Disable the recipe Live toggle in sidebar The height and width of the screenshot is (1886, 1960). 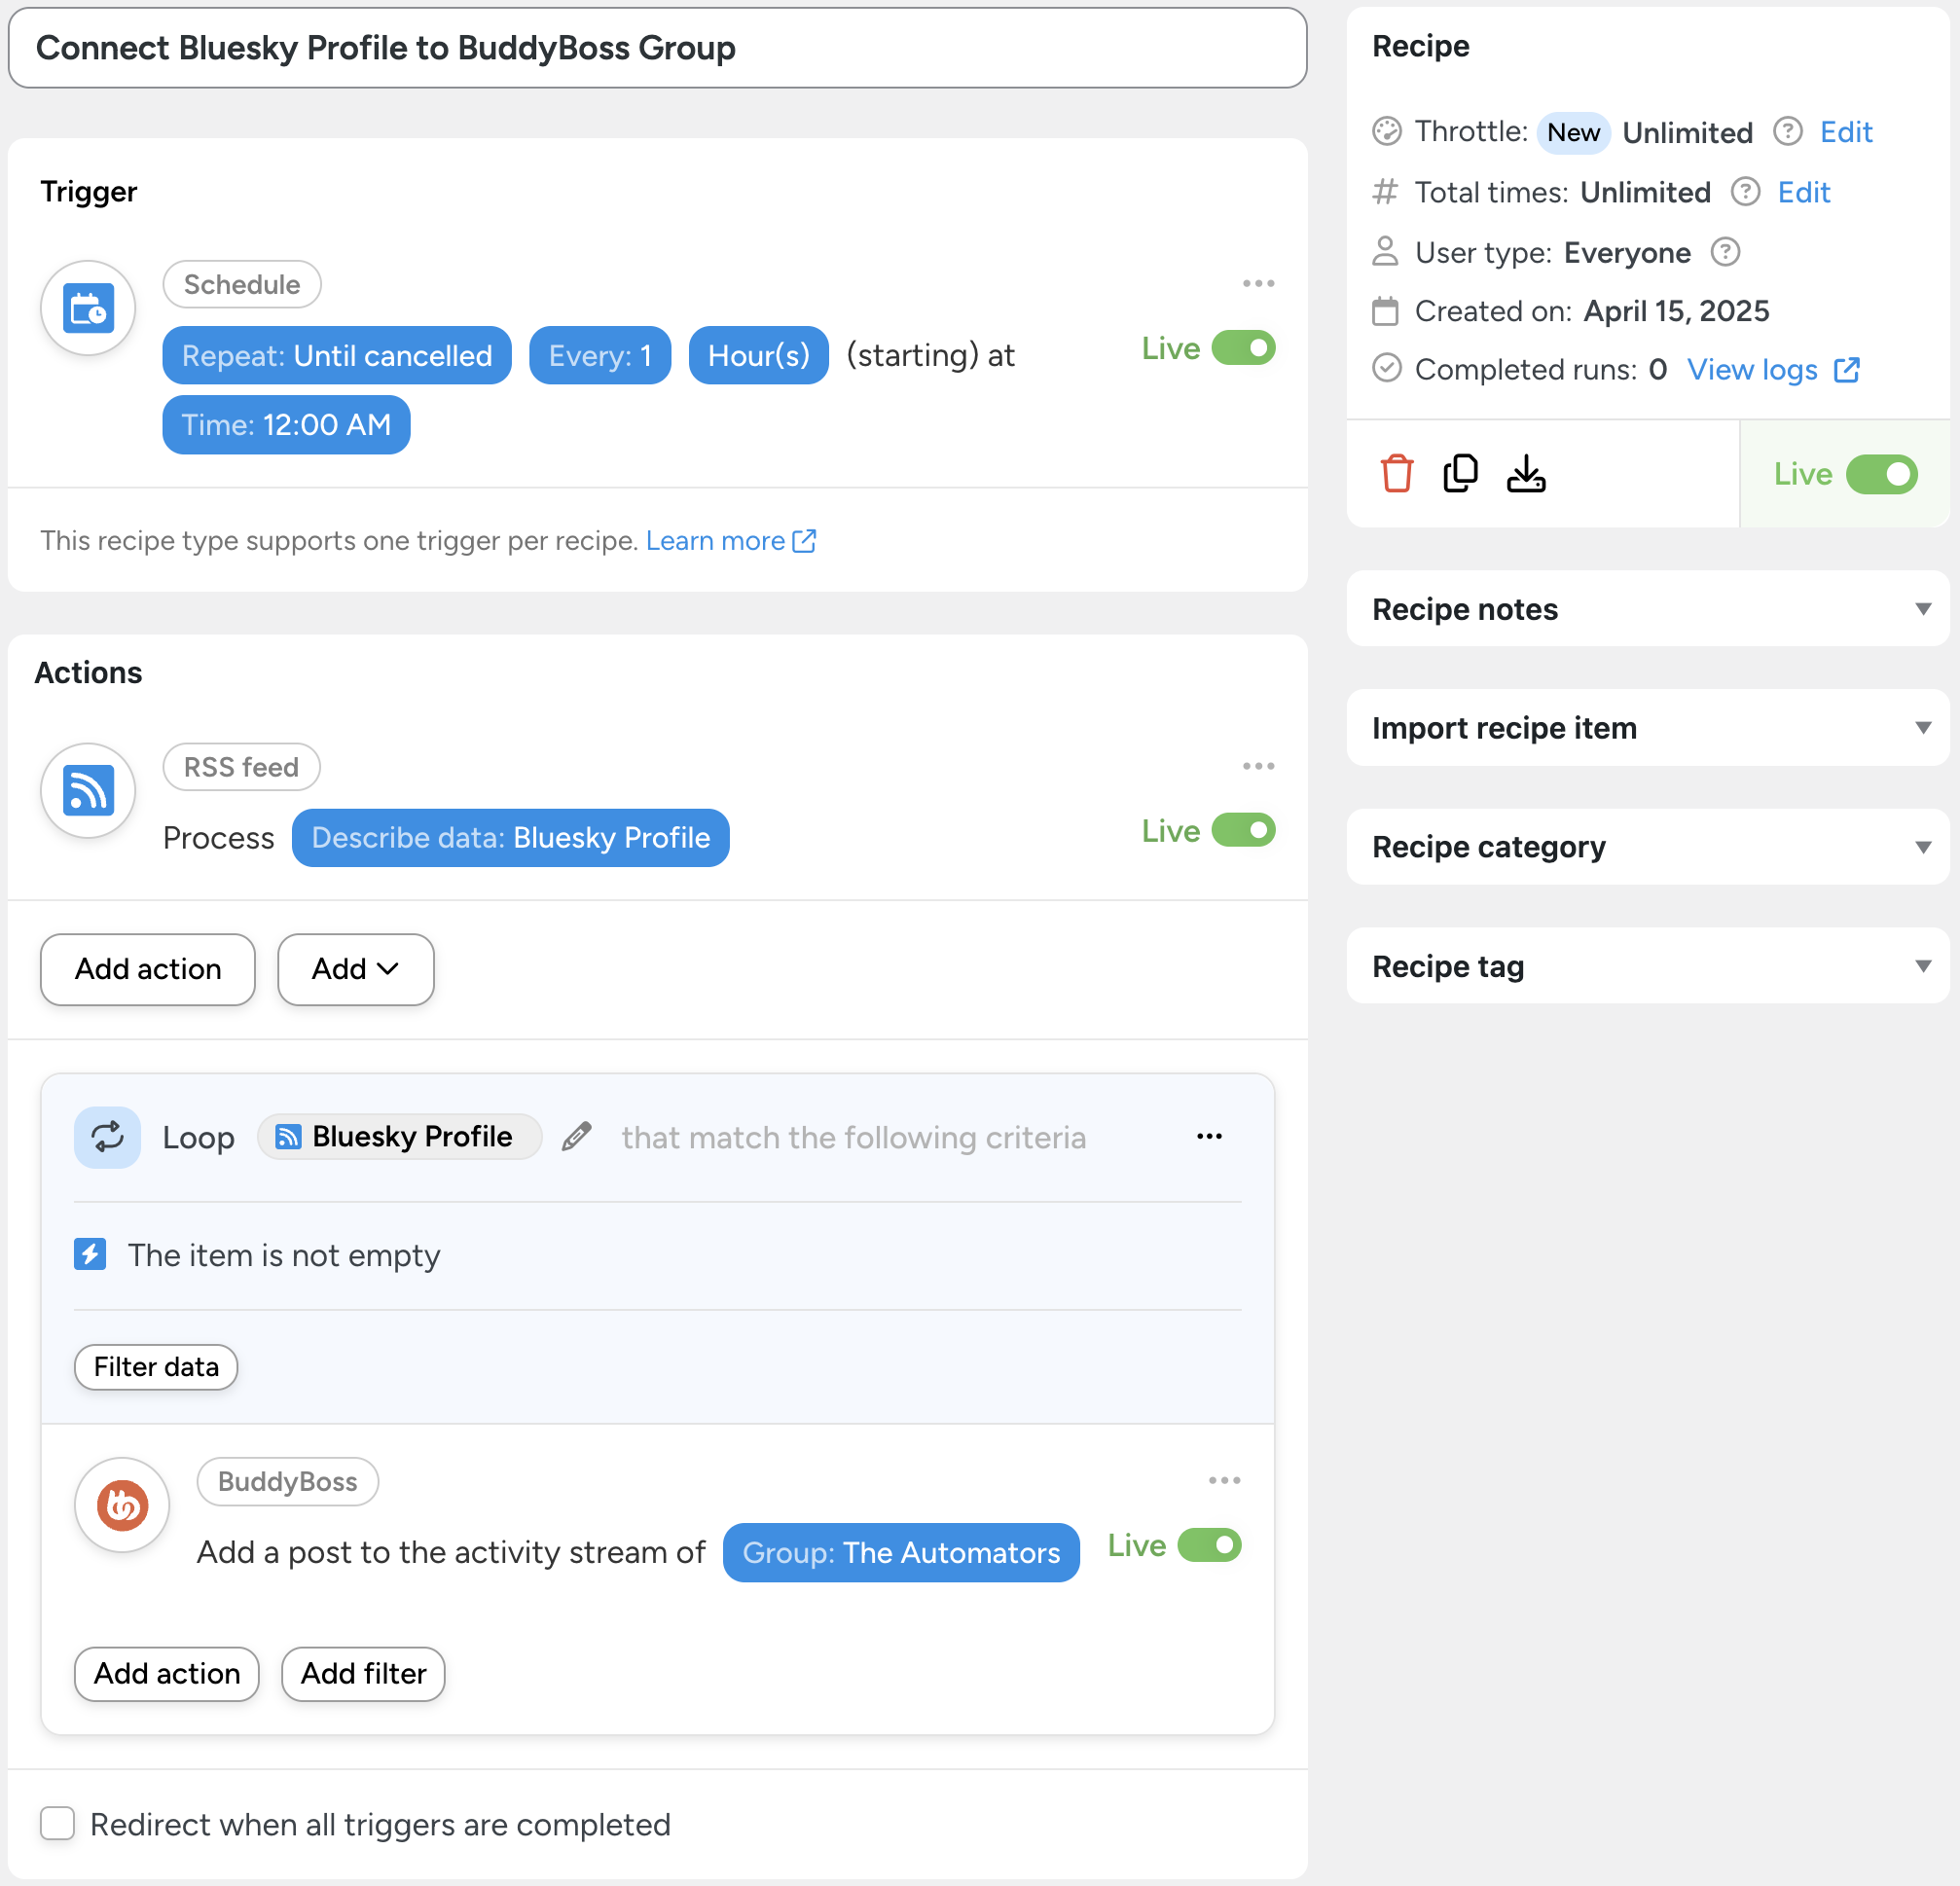1881,474
